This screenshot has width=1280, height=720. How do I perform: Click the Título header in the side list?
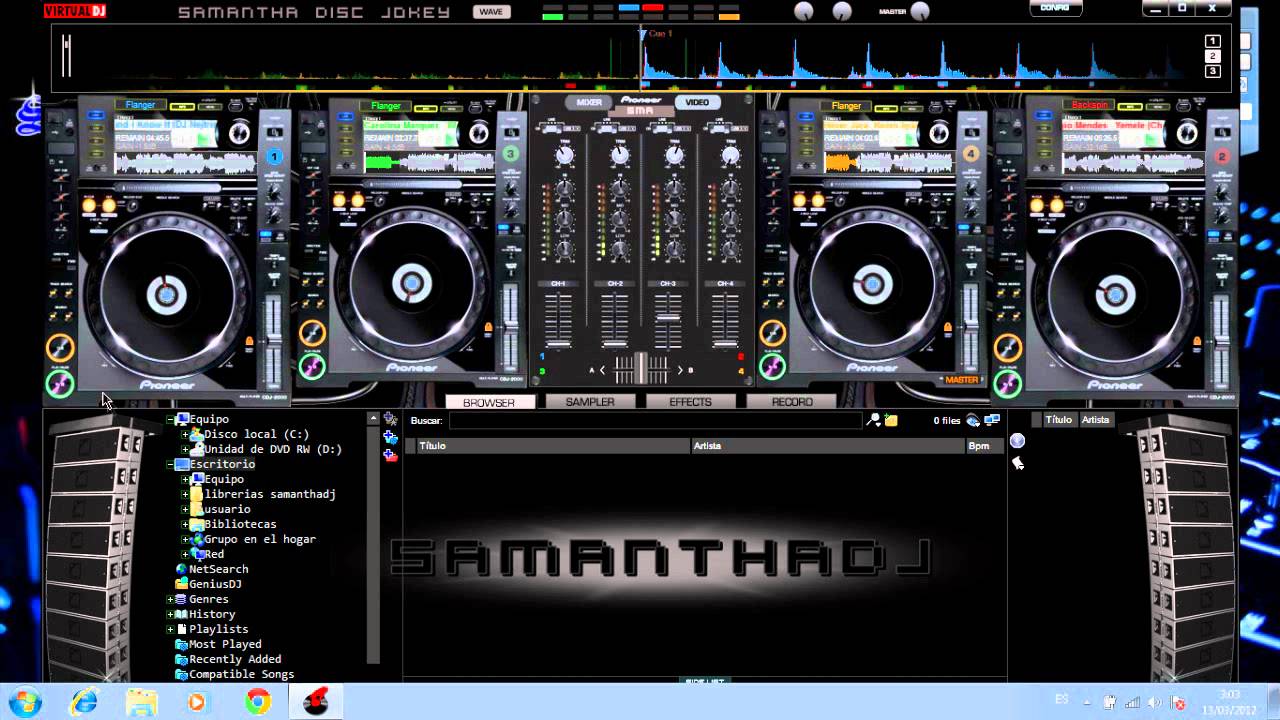click(x=1059, y=420)
